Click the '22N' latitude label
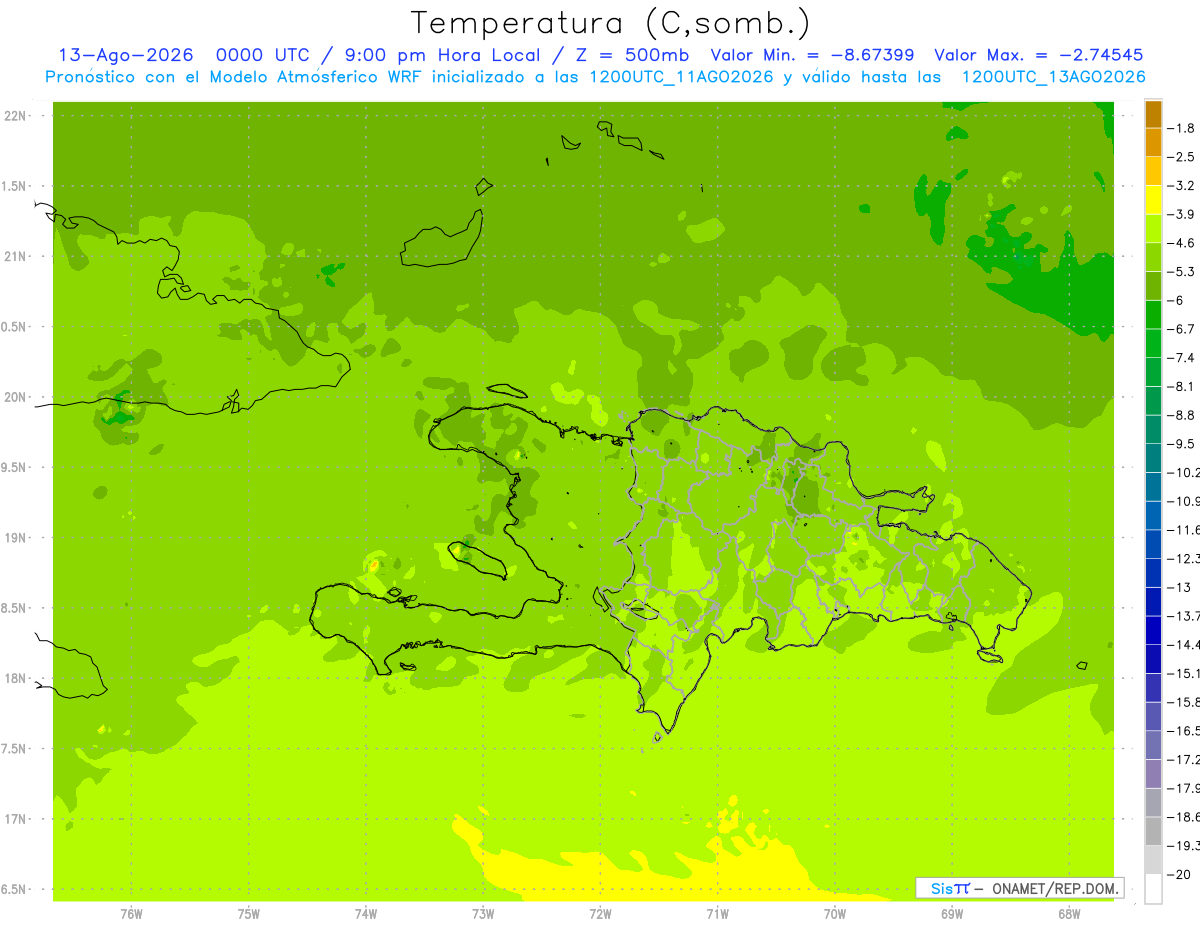1200x927 pixels. coord(16,116)
